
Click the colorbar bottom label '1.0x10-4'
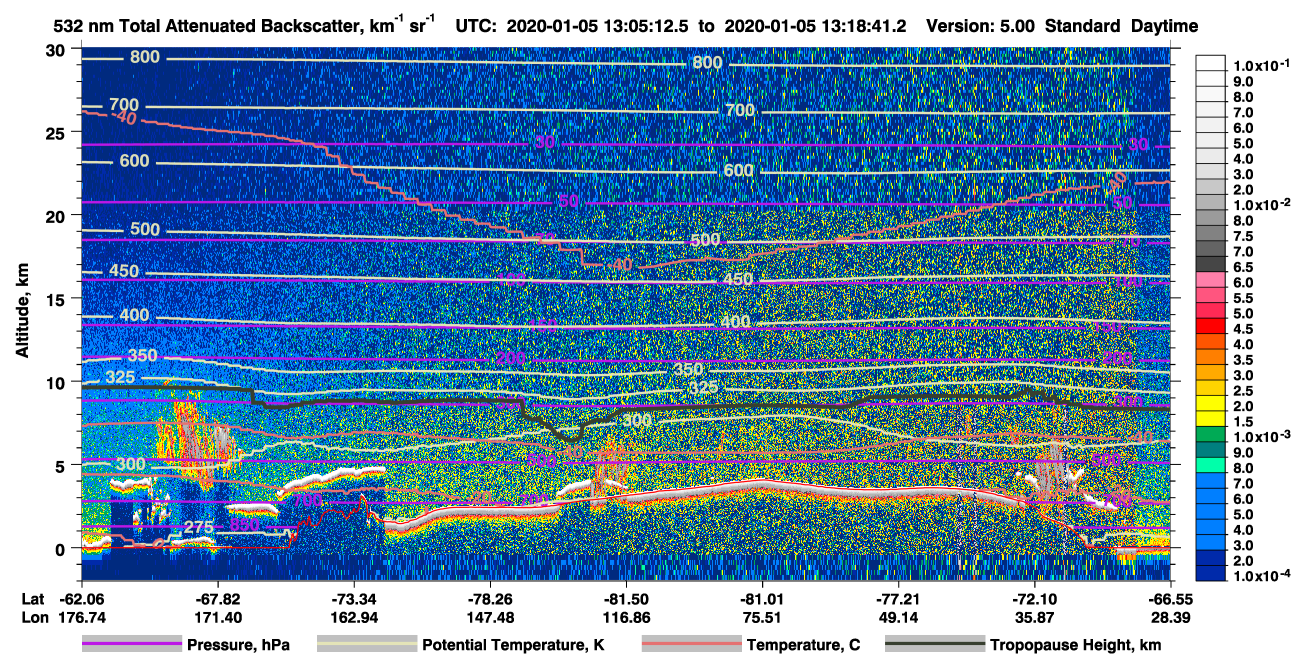(1260, 577)
